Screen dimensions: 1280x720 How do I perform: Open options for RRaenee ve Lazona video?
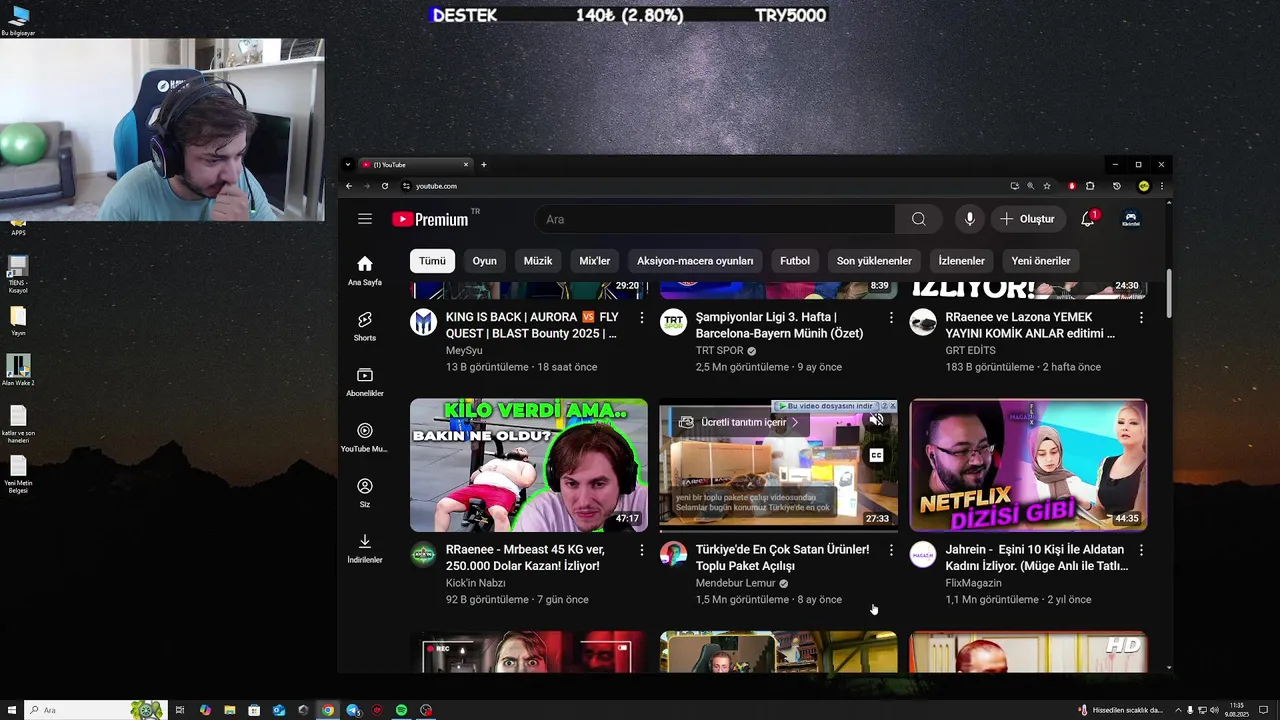coord(1141,317)
